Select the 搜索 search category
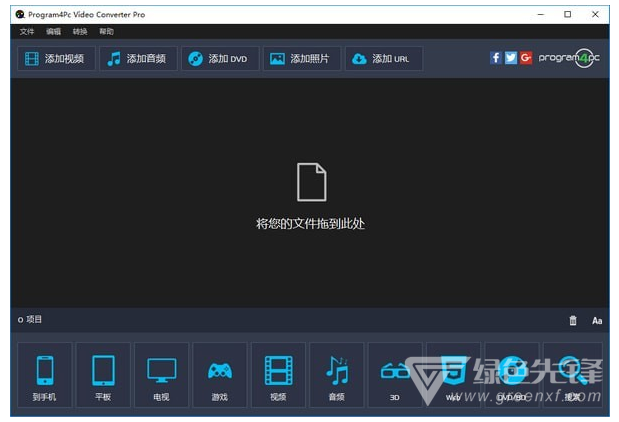619x422 pixels. [x=573, y=375]
